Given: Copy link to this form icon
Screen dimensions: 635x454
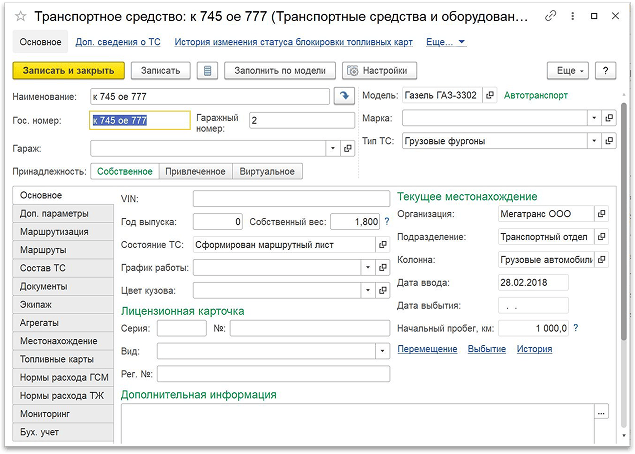Looking at the screenshot, I should point(550,16).
